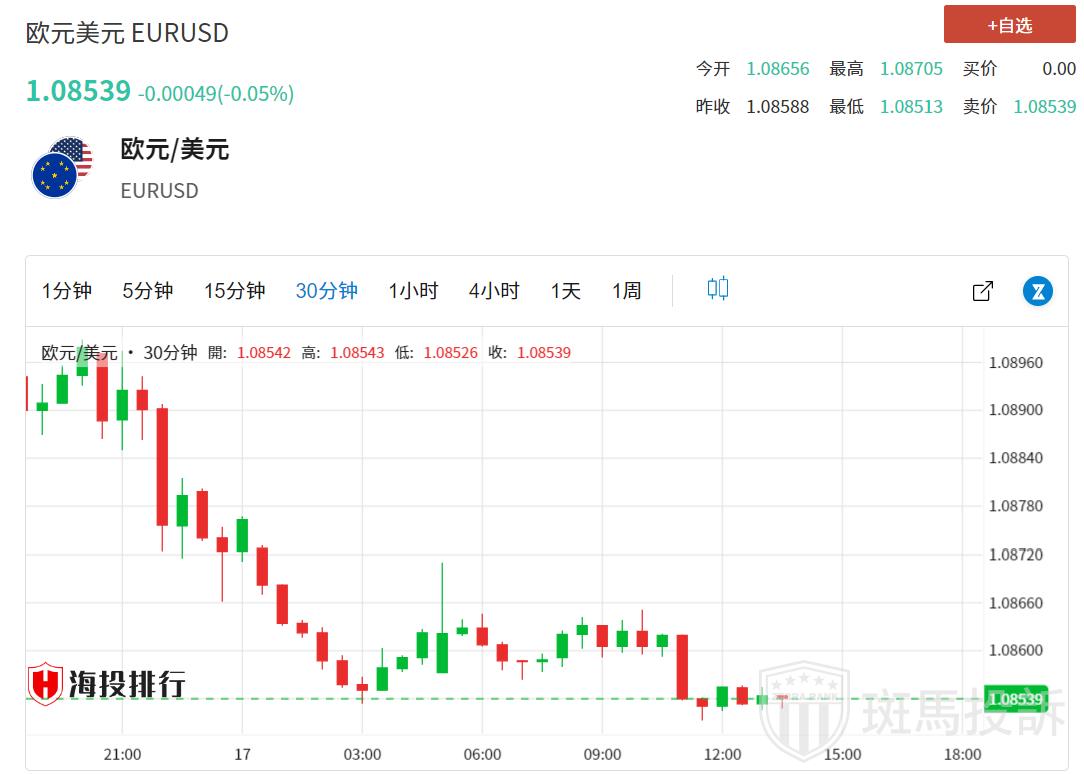Show the 1天 daily chart

(565, 291)
